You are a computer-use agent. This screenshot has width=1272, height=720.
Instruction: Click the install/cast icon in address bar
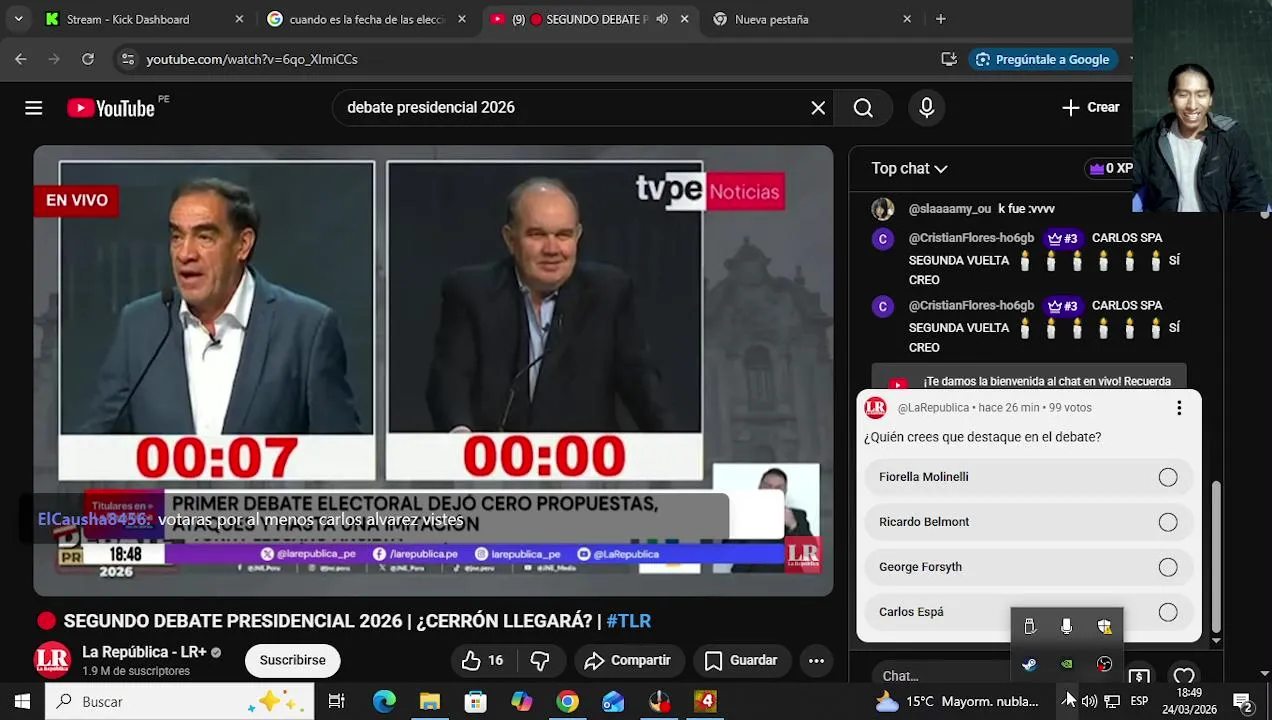coord(949,59)
